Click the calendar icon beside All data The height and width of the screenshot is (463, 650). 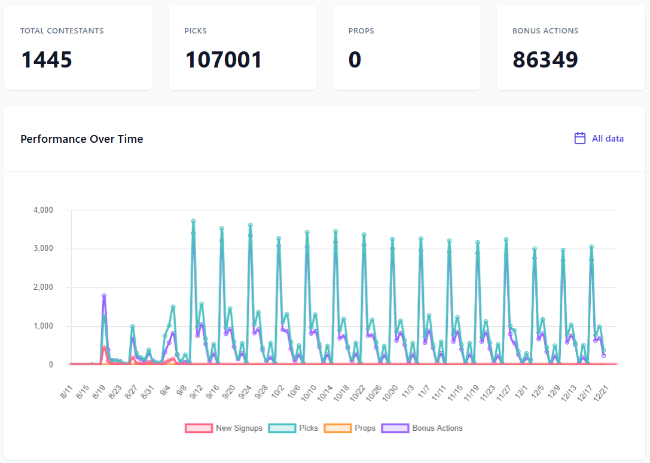[x=579, y=138]
